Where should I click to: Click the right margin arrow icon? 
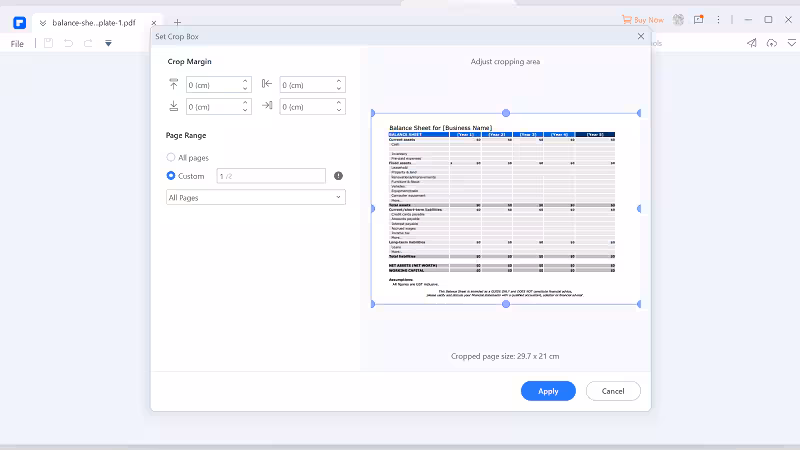tap(267, 105)
